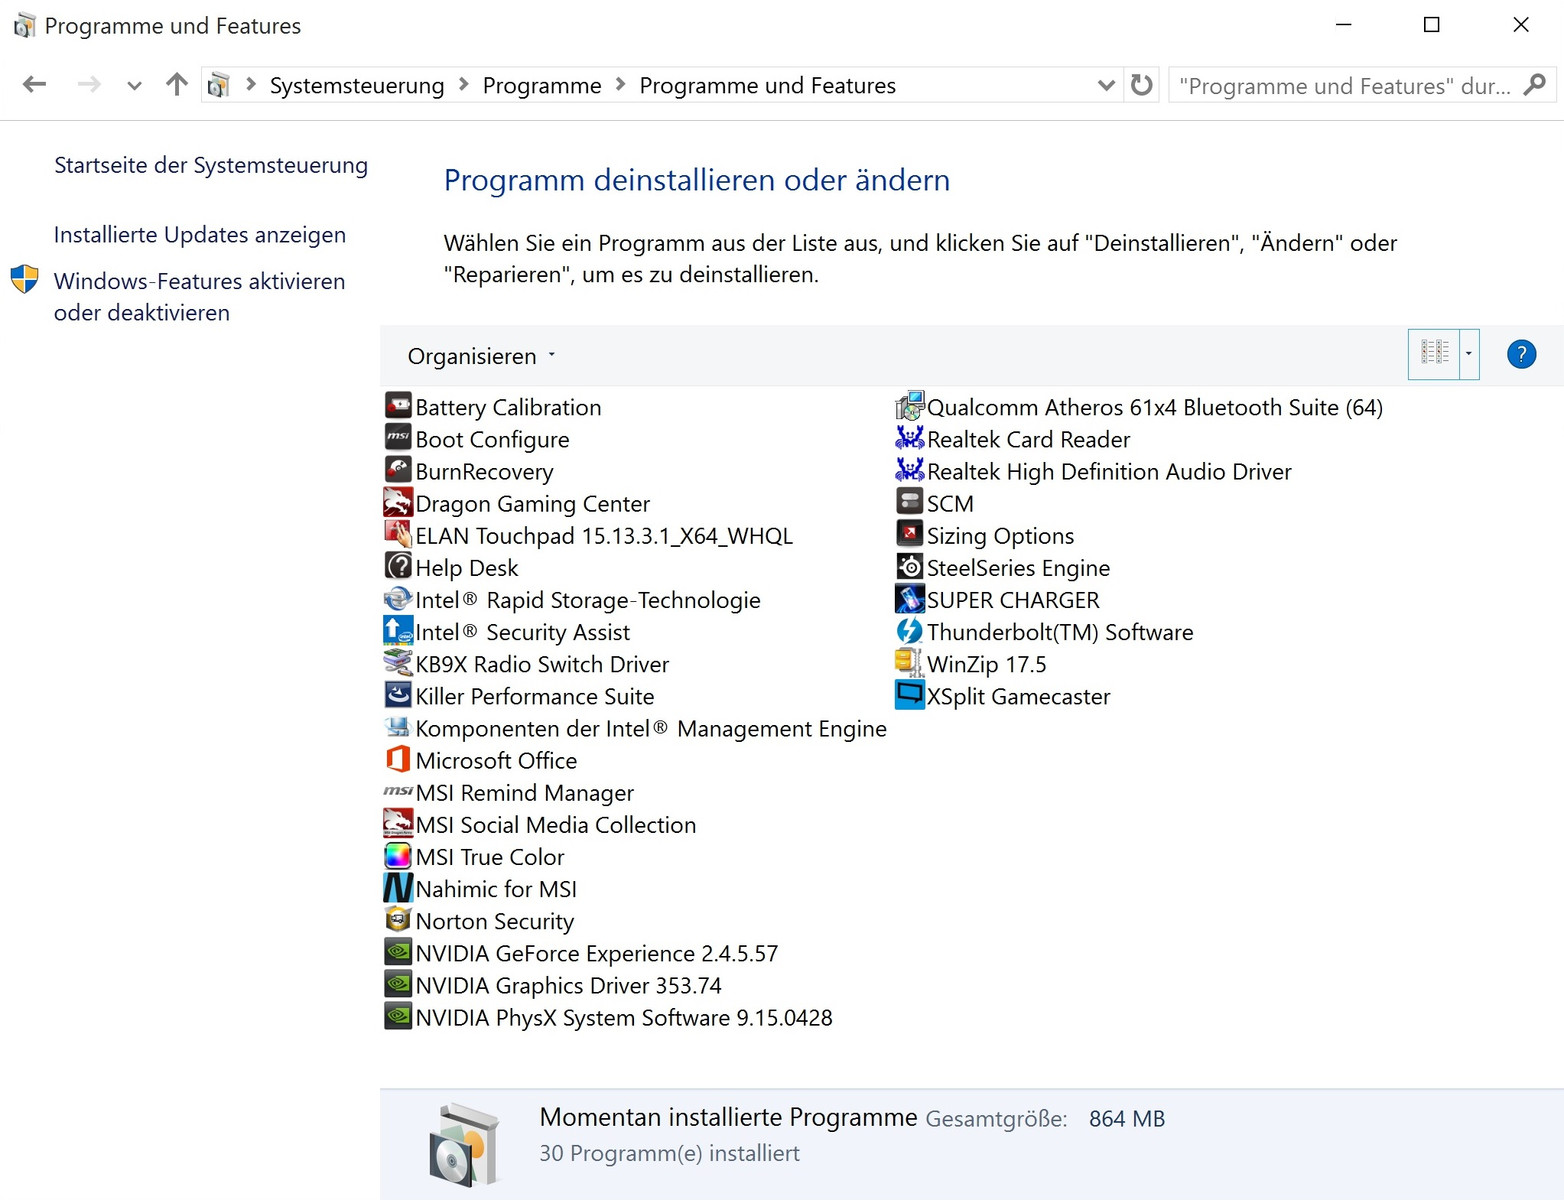Select the SUPER CHARGER icon
This screenshot has height=1200, width=1564.
(910, 598)
